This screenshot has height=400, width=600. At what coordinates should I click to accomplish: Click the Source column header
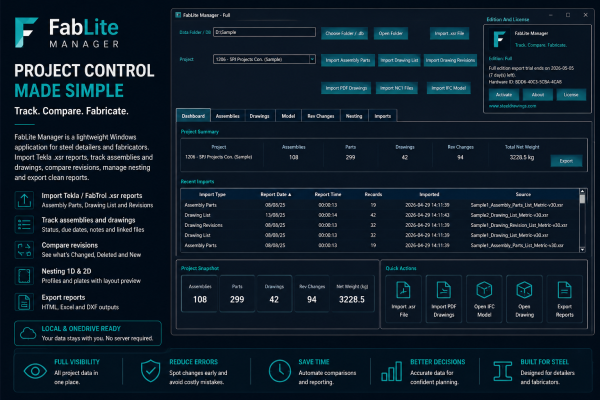tap(523, 194)
